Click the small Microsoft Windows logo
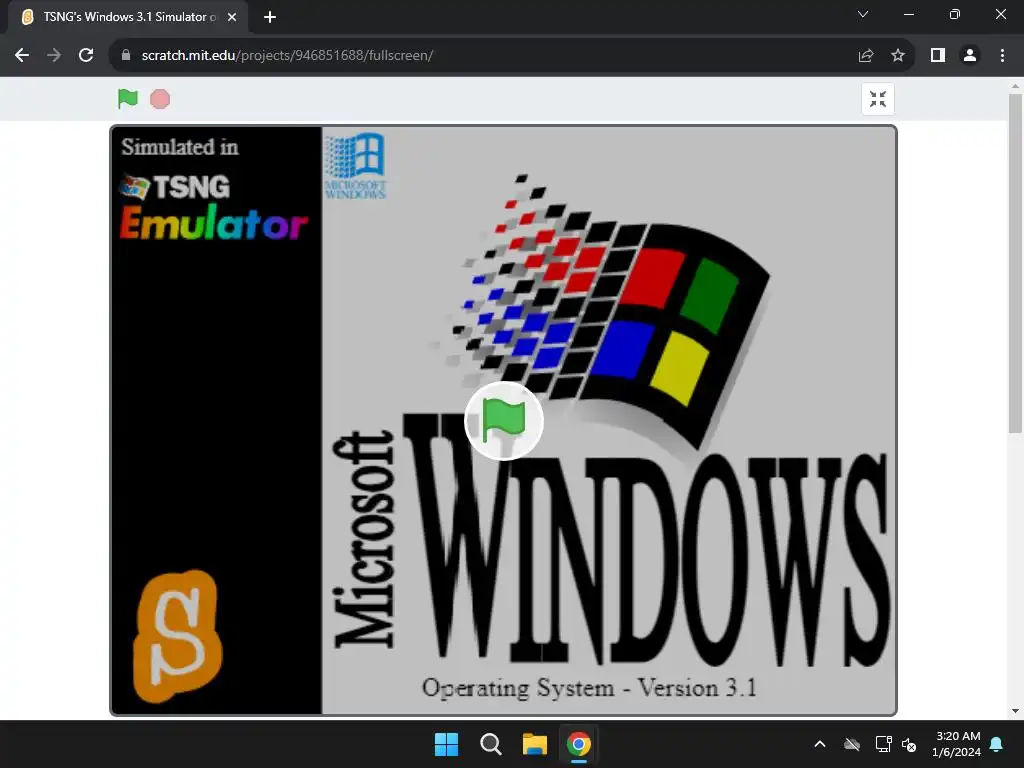The width and height of the screenshot is (1024, 768). click(355, 166)
